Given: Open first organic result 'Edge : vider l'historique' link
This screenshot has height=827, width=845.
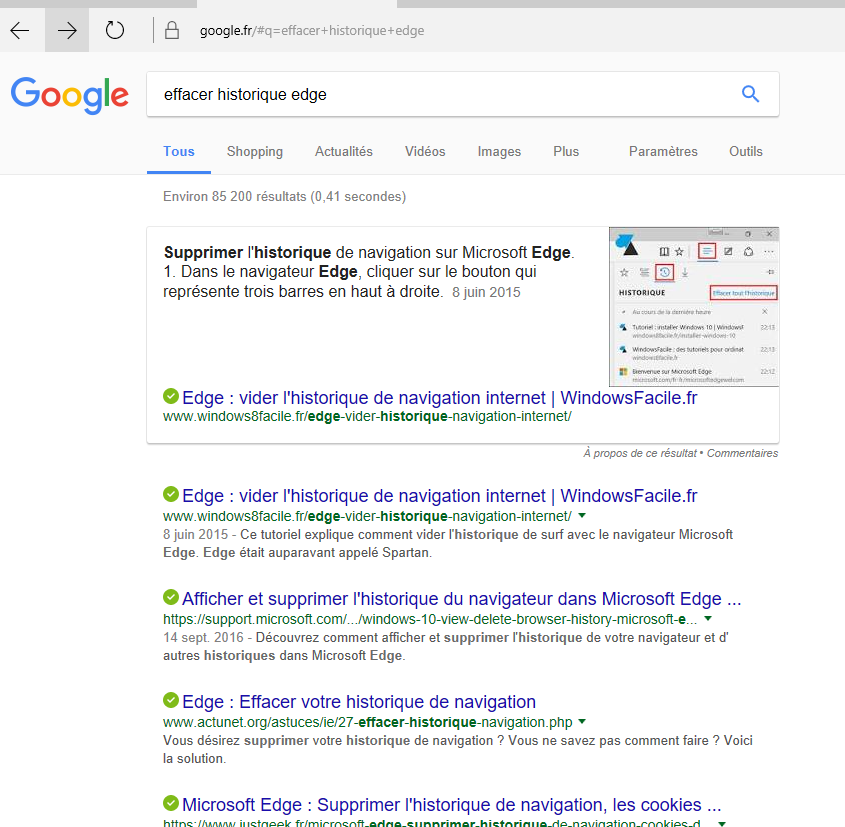Looking at the screenshot, I should click(439, 496).
